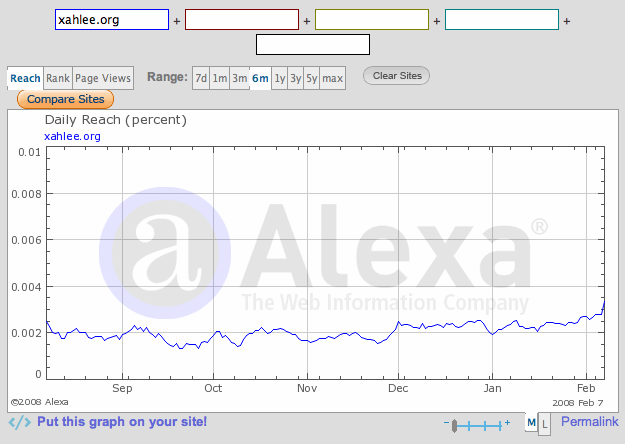Click the xahlee.org site input field

tap(111, 20)
